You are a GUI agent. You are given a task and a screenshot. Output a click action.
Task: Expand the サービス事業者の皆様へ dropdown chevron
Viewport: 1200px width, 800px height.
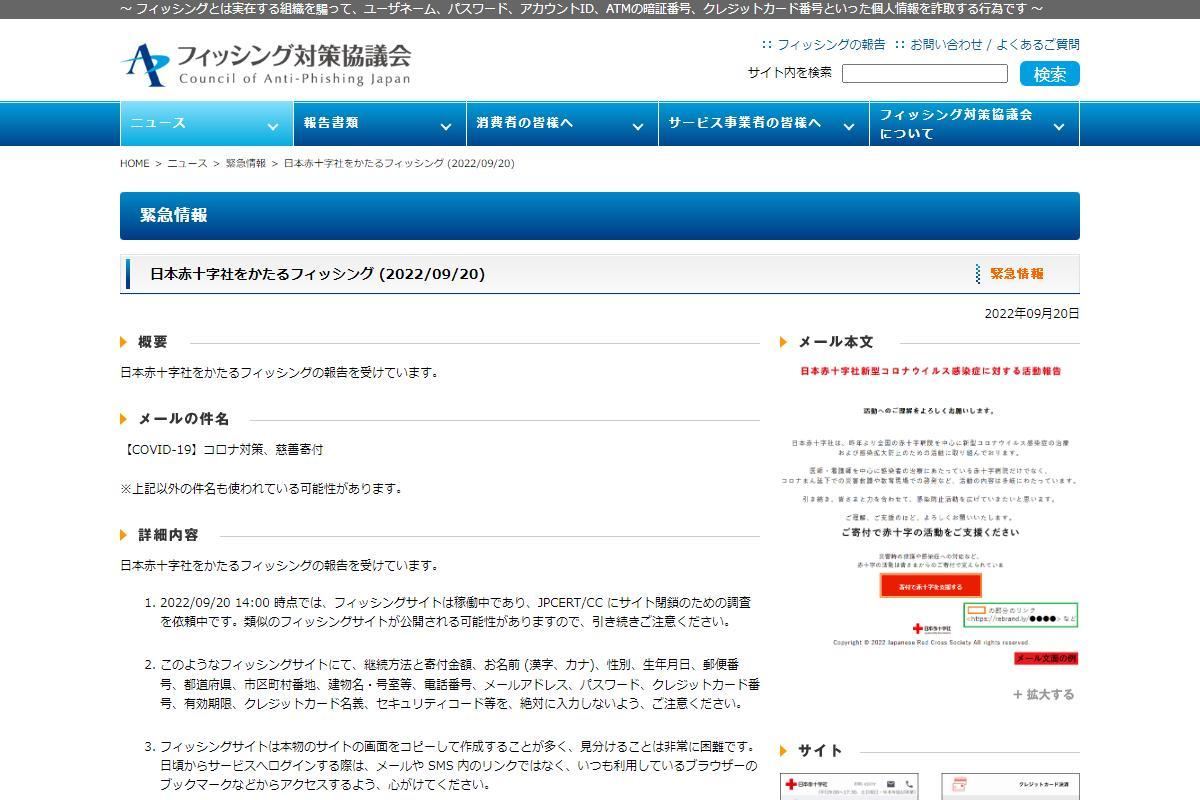(x=848, y=126)
